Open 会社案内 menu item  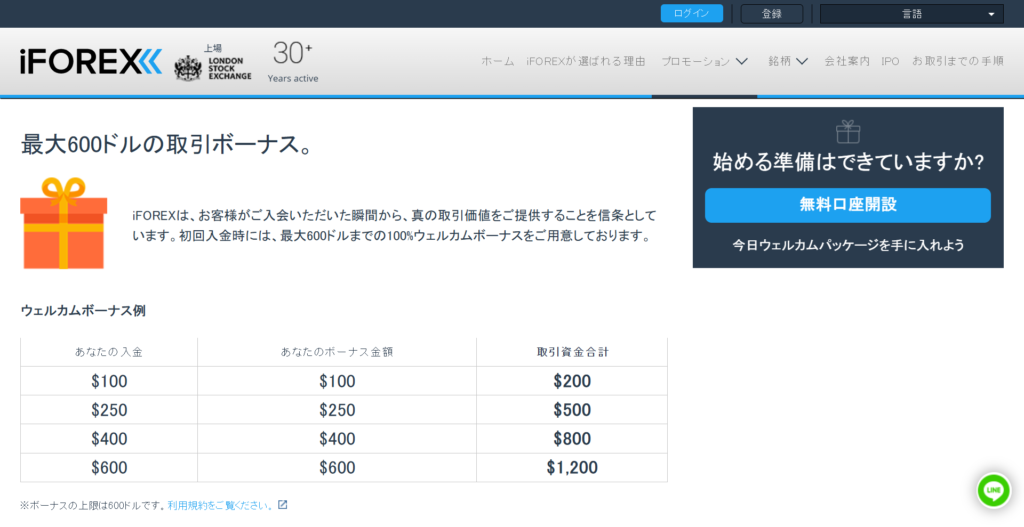point(847,61)
